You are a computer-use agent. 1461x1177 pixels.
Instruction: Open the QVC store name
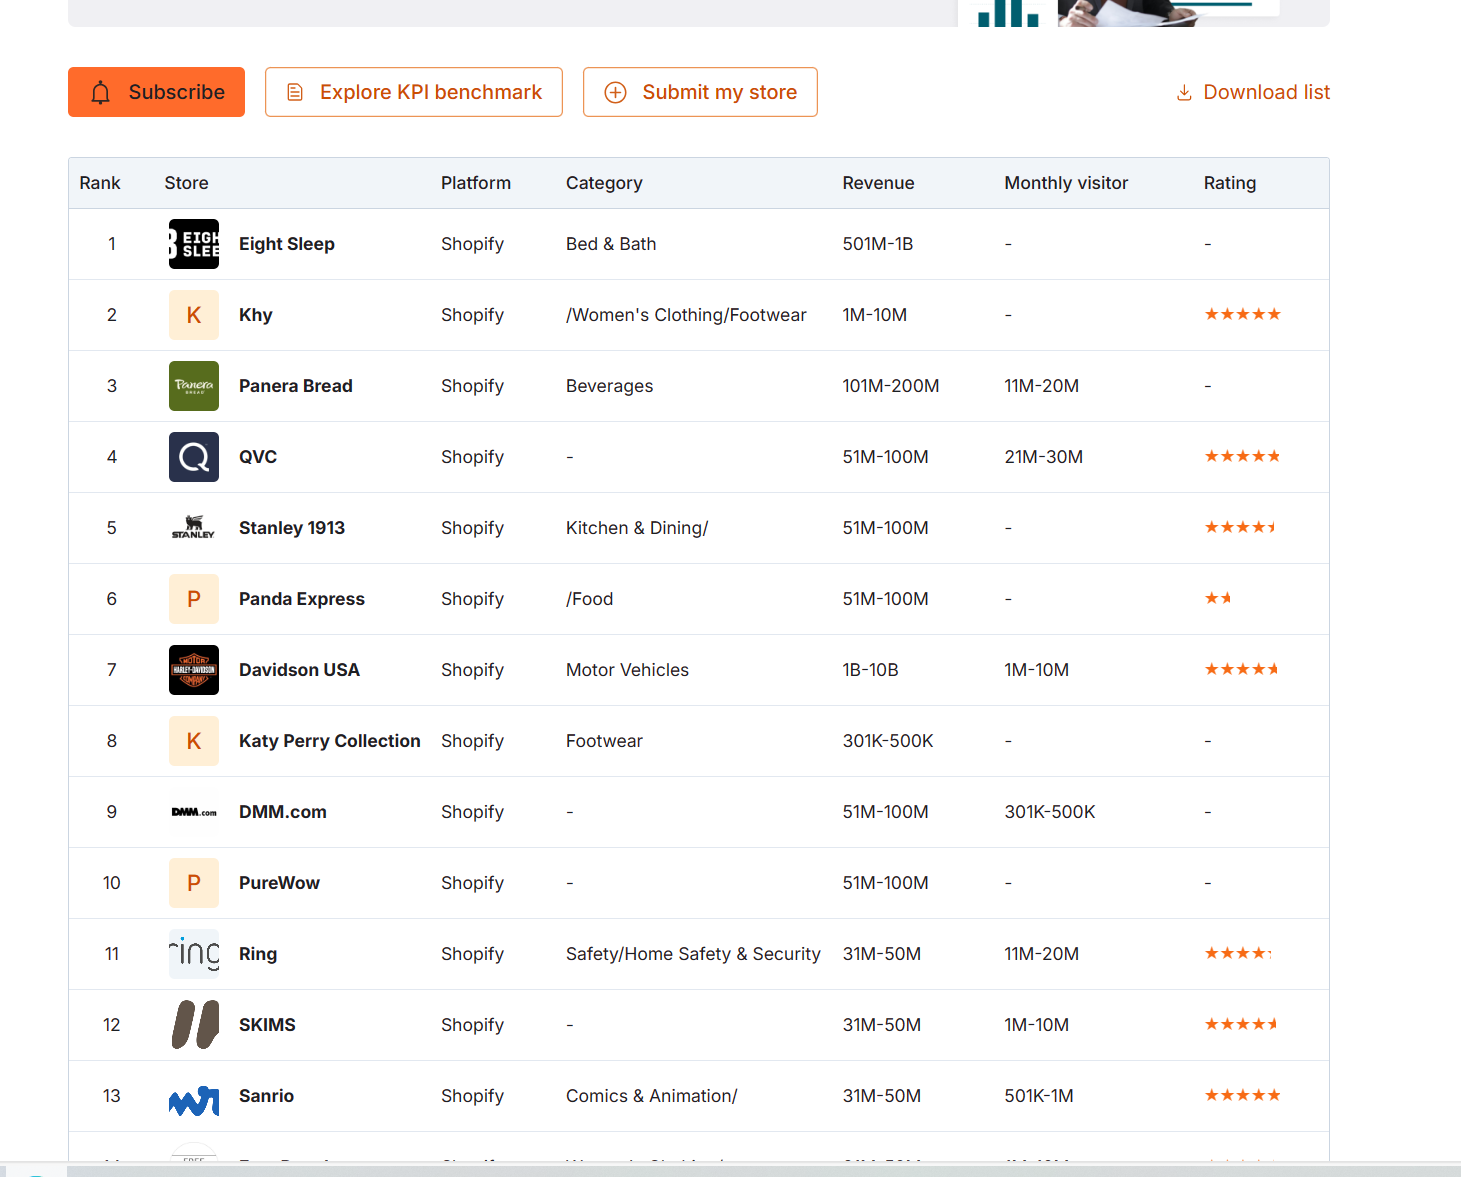click(258, 457)
